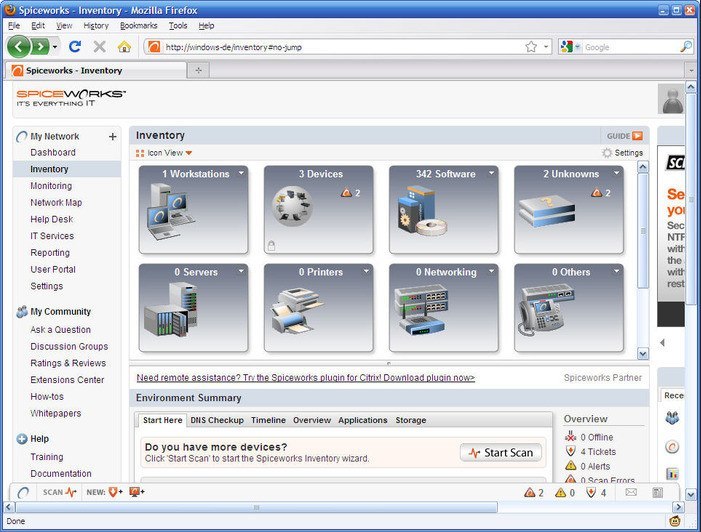Open the Documentation help link
This screenshot has height=532, width=701.
[x=61, y=473]
